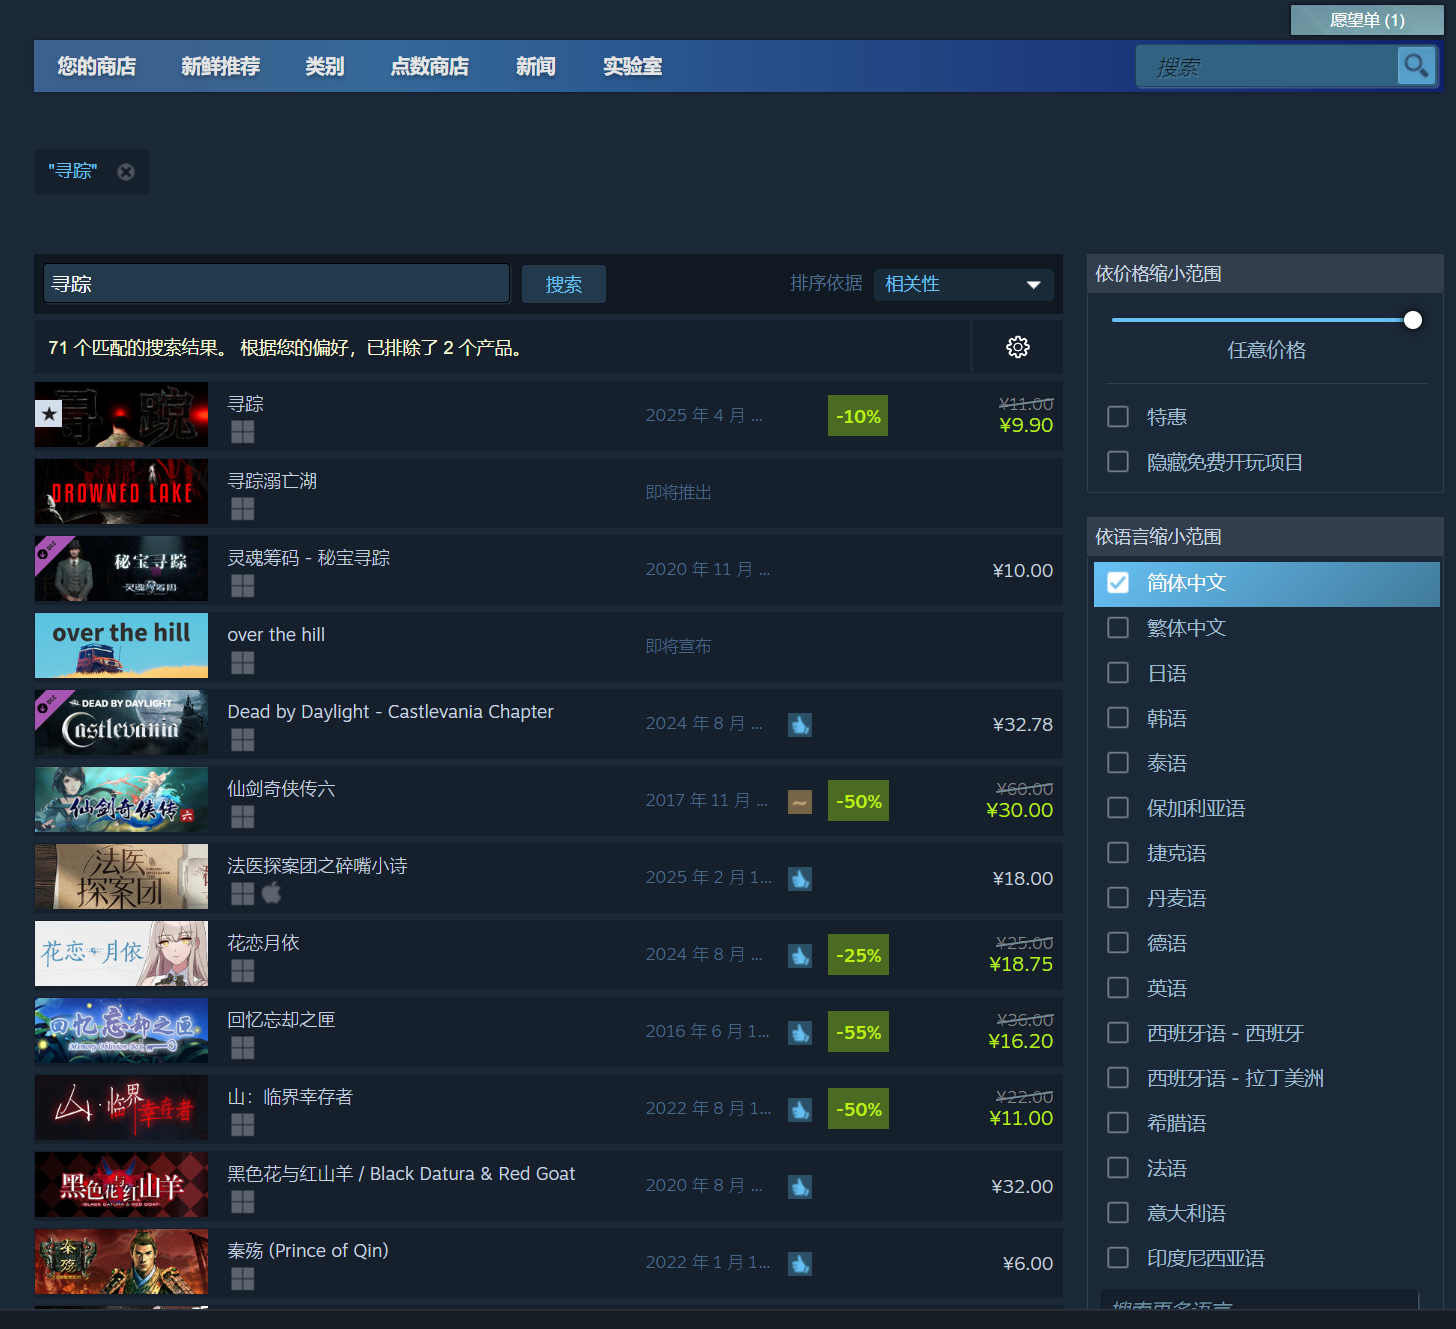The width and height of the screenshot is (1456, 1329).
Task: Open the 黑色花与红山羊 / Black Datura & Red Goat result
Action: click(548, 1186)
